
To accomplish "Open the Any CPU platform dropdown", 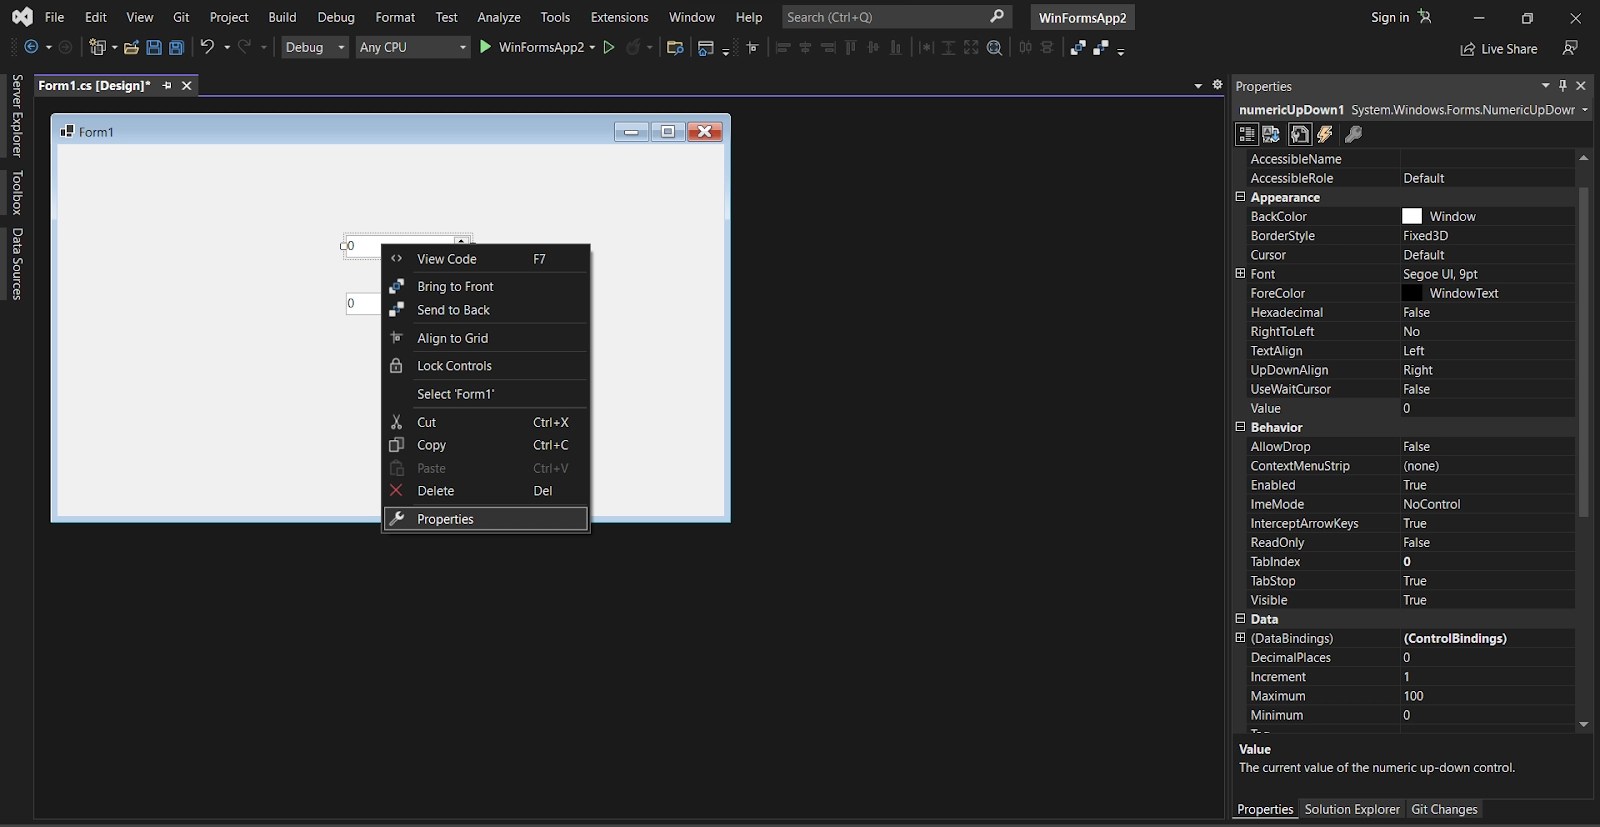I will pyautogui.click(x=413, y=47).
